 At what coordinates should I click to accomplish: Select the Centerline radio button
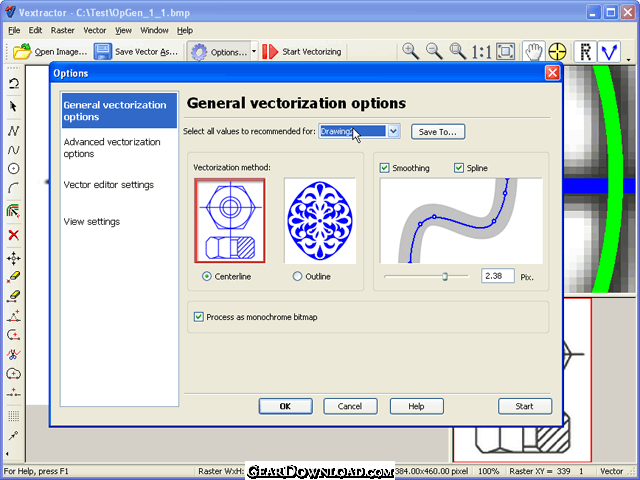point(207,276)
